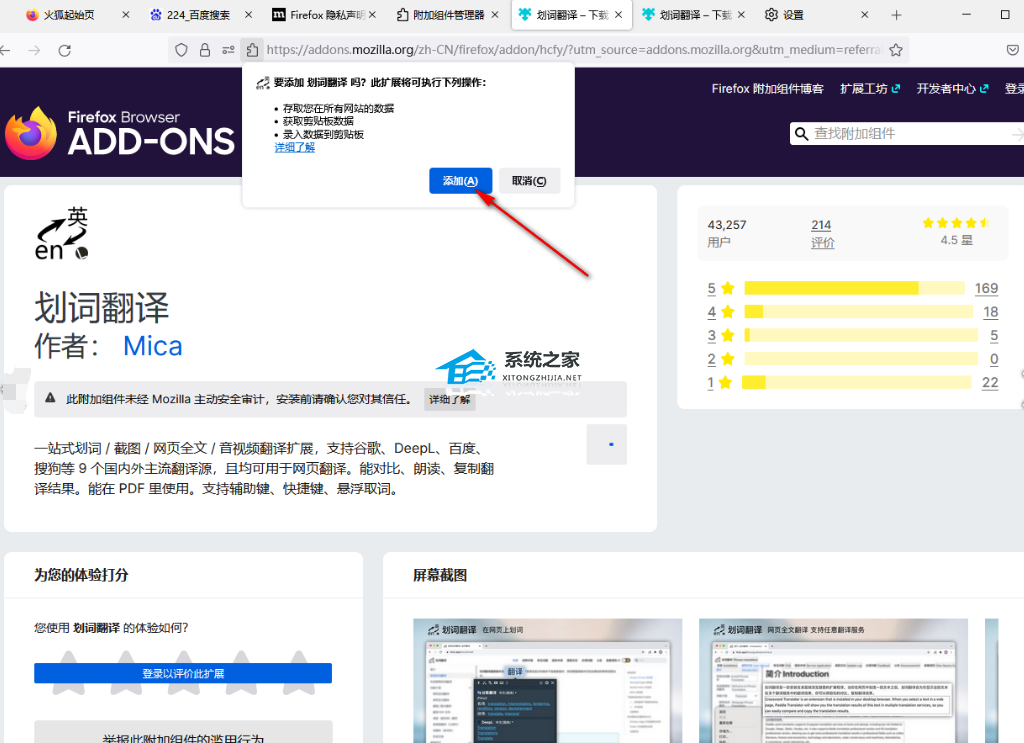1024x743 pixels.
Task: Click the search magnifier icon
Action: click(801, 134)
